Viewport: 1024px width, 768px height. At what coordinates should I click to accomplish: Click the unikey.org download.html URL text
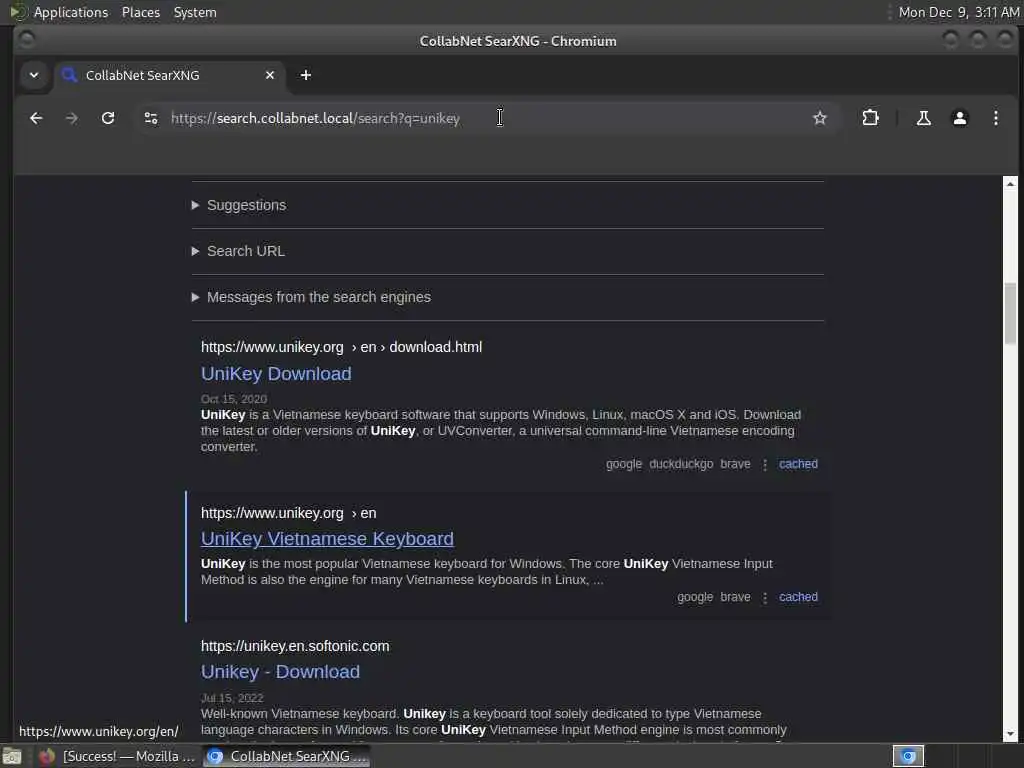[342, 347]
